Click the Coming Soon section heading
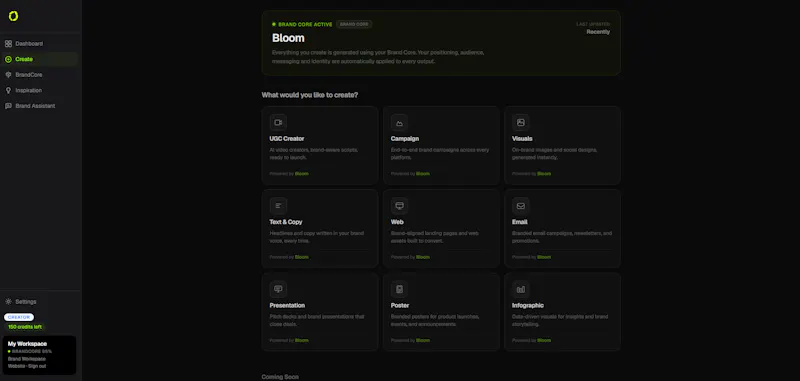Screen dimensions: 800x381 (x=280, y=377)
